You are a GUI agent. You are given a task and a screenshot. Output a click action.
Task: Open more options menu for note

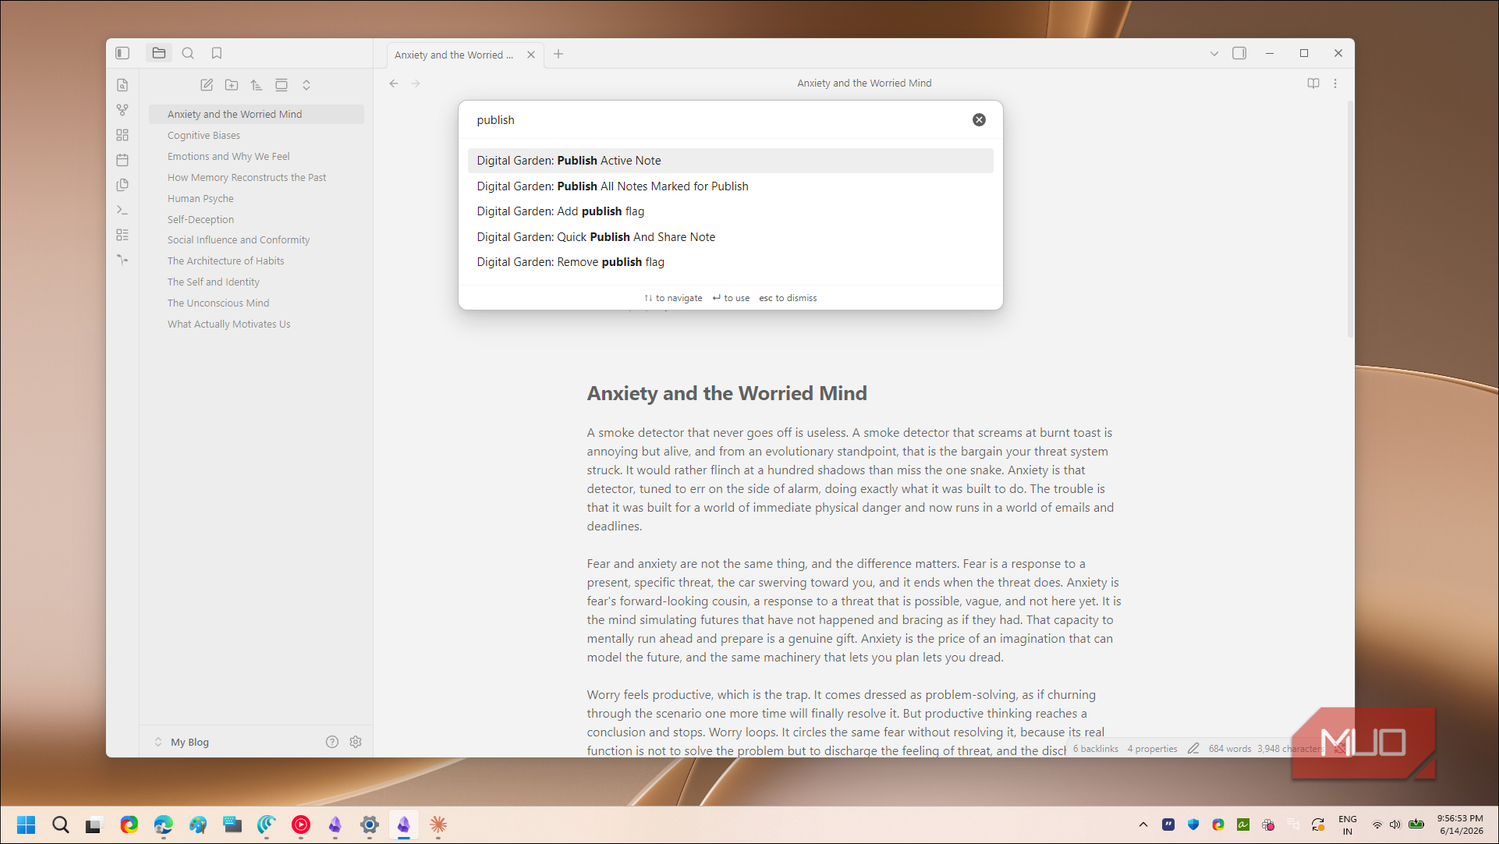pyautogui.click(x=1335, y=84)
